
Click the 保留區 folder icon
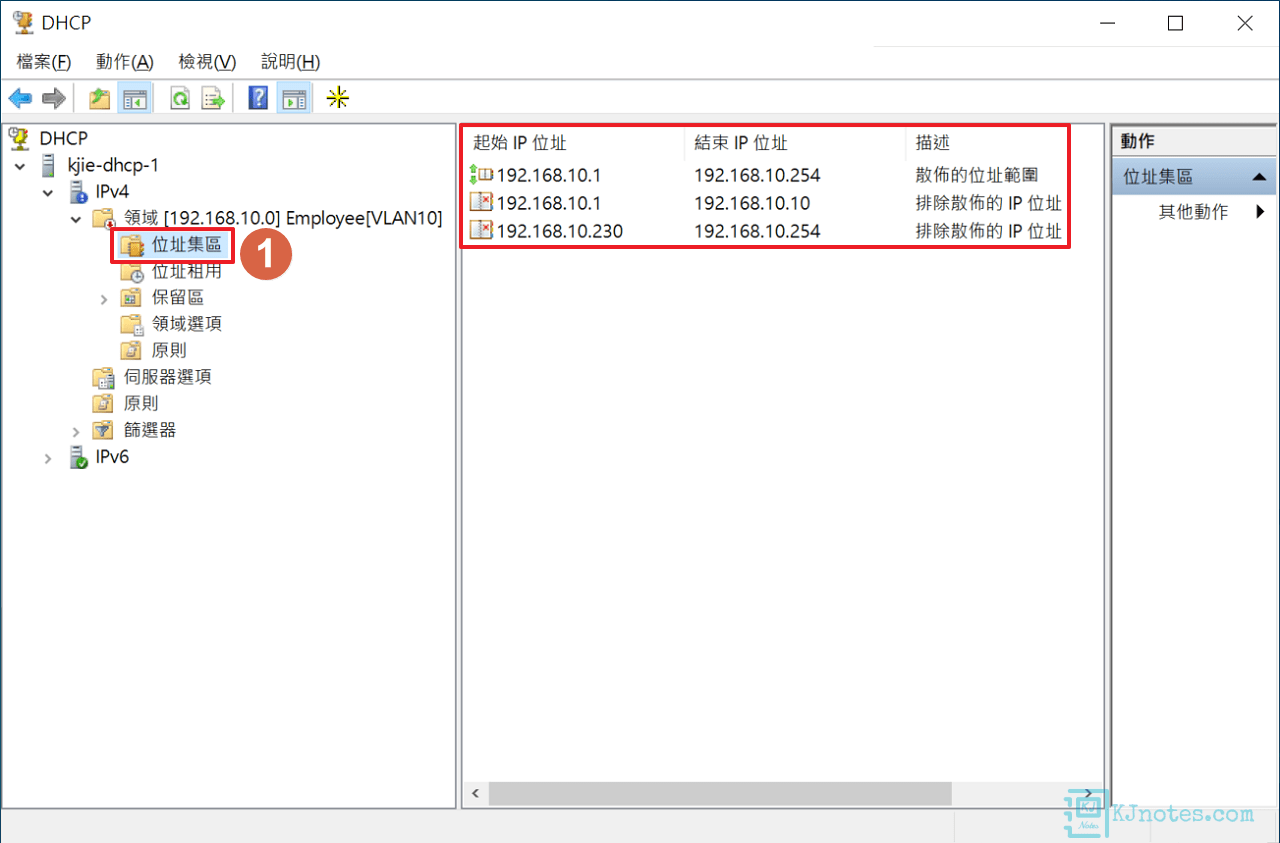pos(131,298)
